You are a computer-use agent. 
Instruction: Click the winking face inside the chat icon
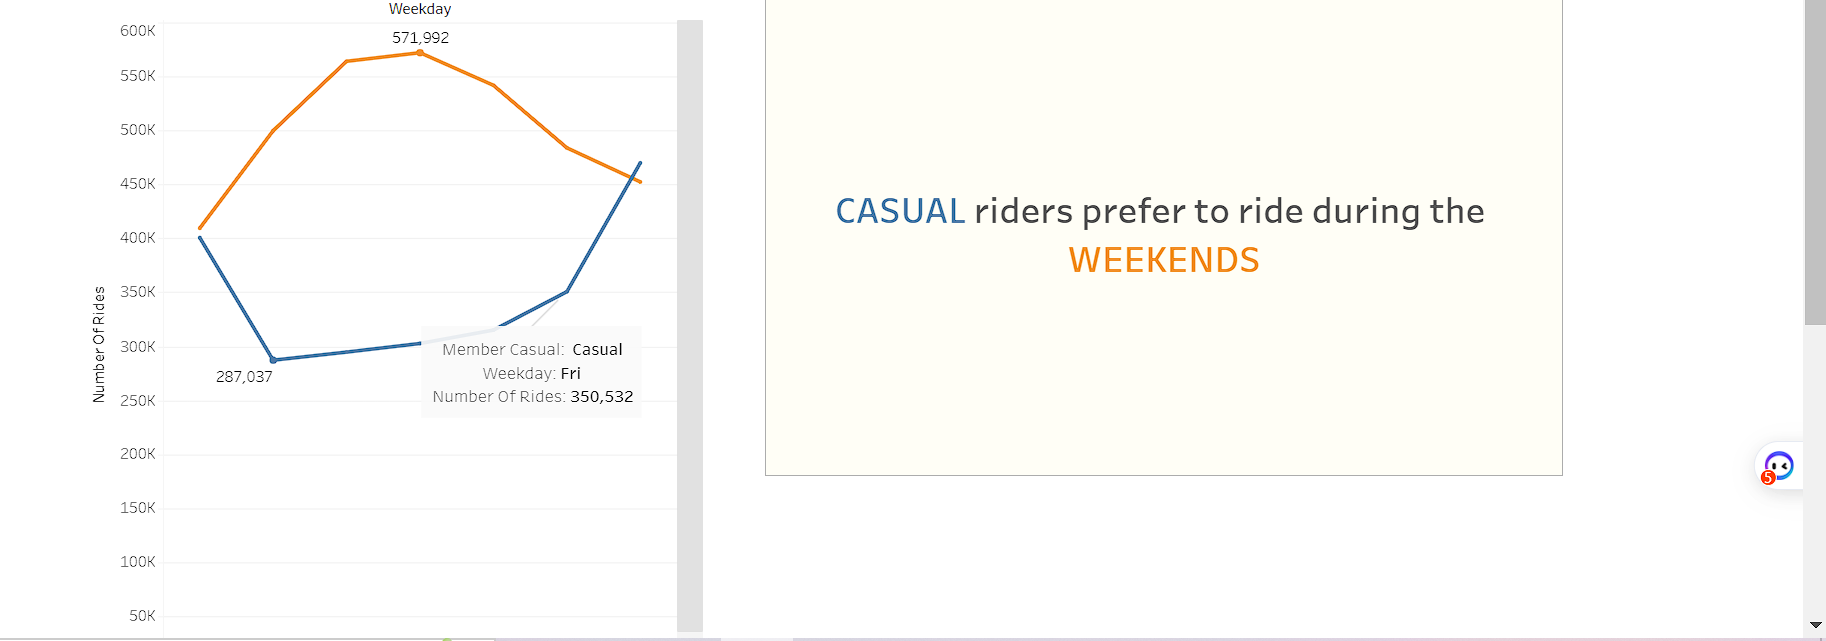1780,464
